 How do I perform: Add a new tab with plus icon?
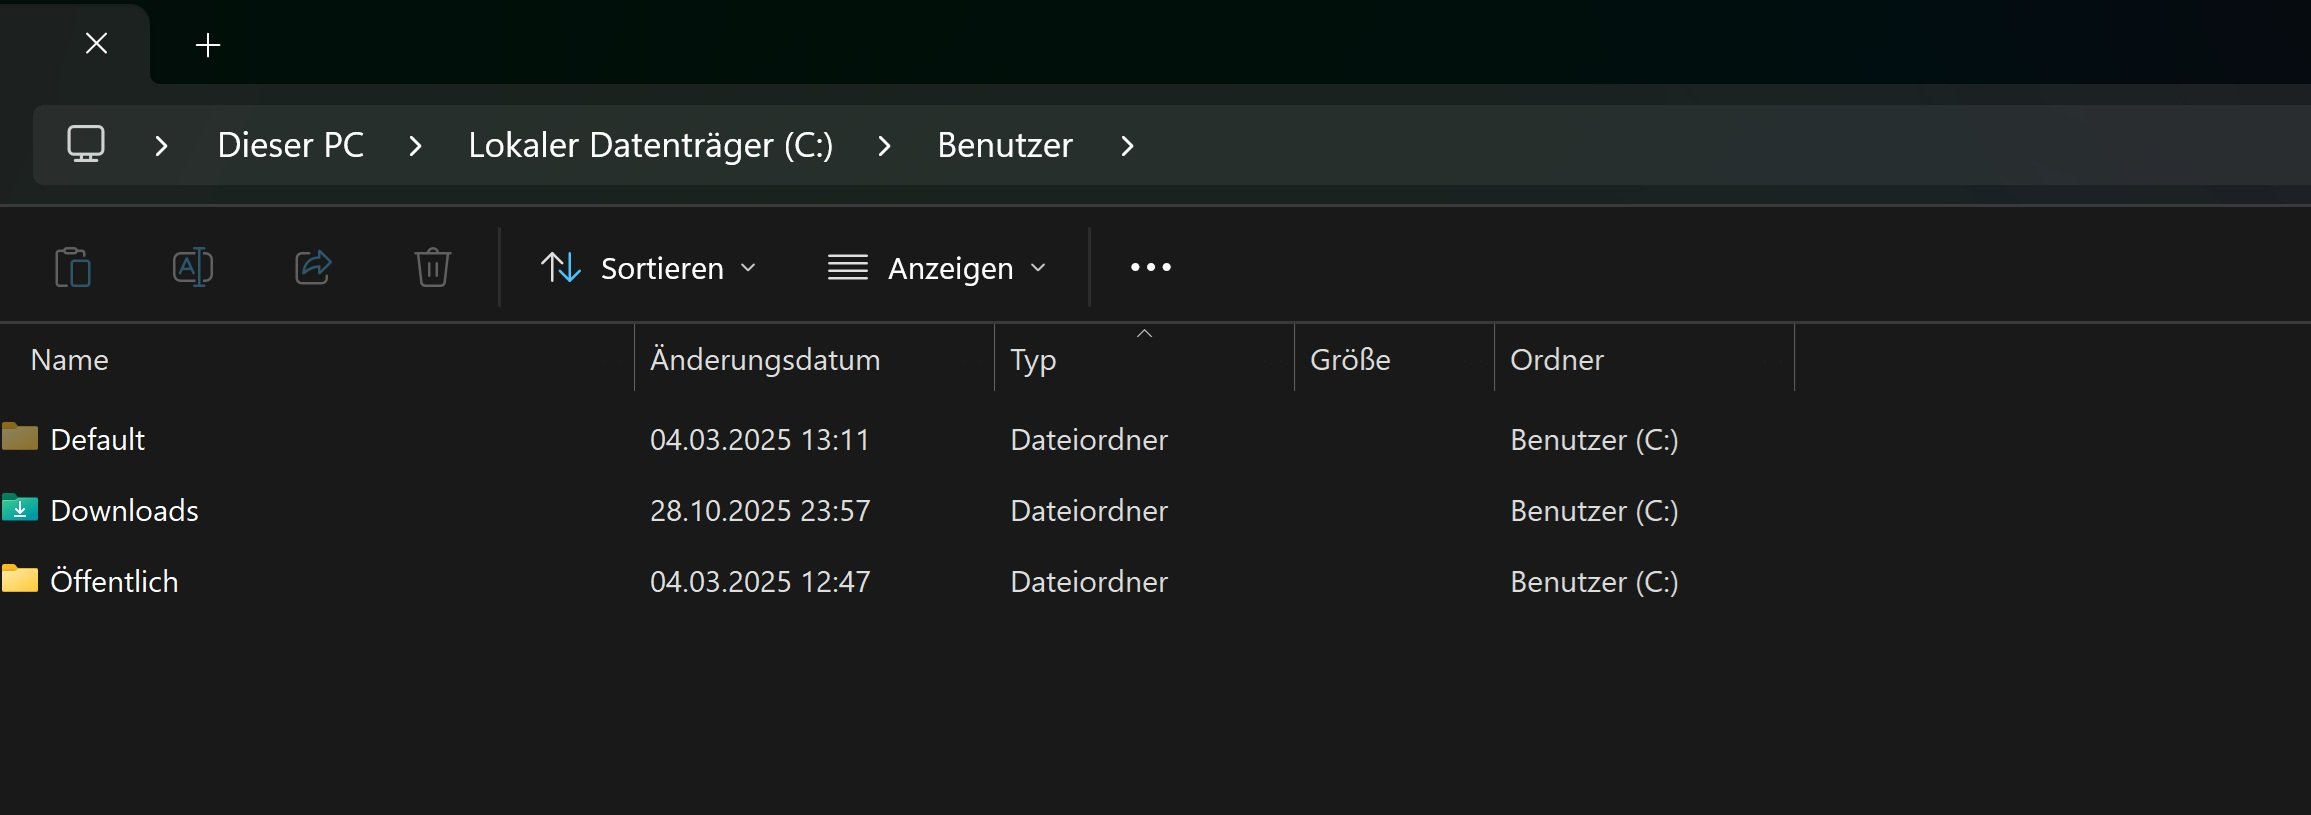pyautogui.click(x=208, y=45)
